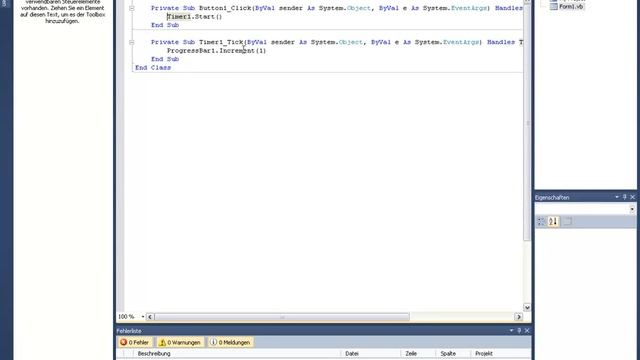Screen dimensions: 640x360
Task: Click on ProgressBar1.Increment(1) code line
Action: tap(216, 51)
